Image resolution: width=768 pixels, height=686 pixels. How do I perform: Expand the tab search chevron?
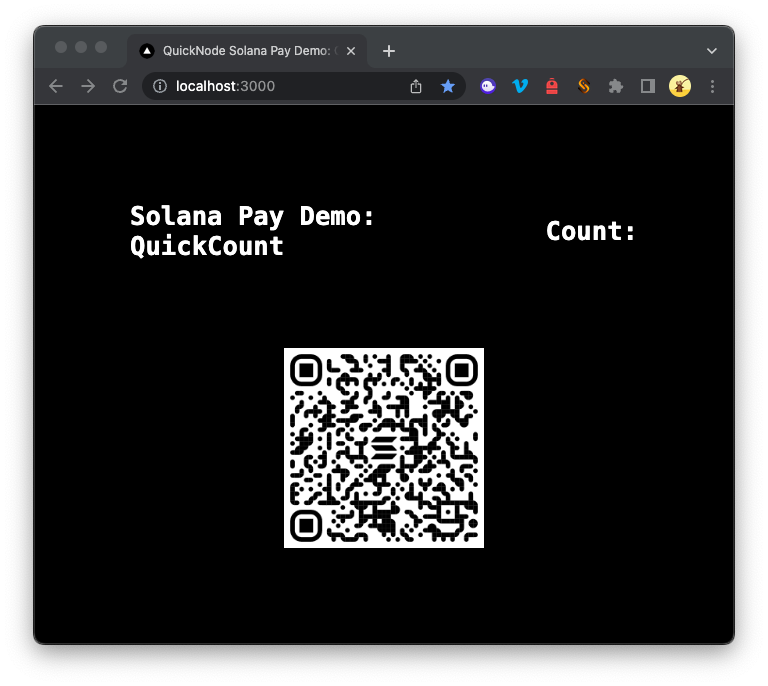[x=712, y=51]
